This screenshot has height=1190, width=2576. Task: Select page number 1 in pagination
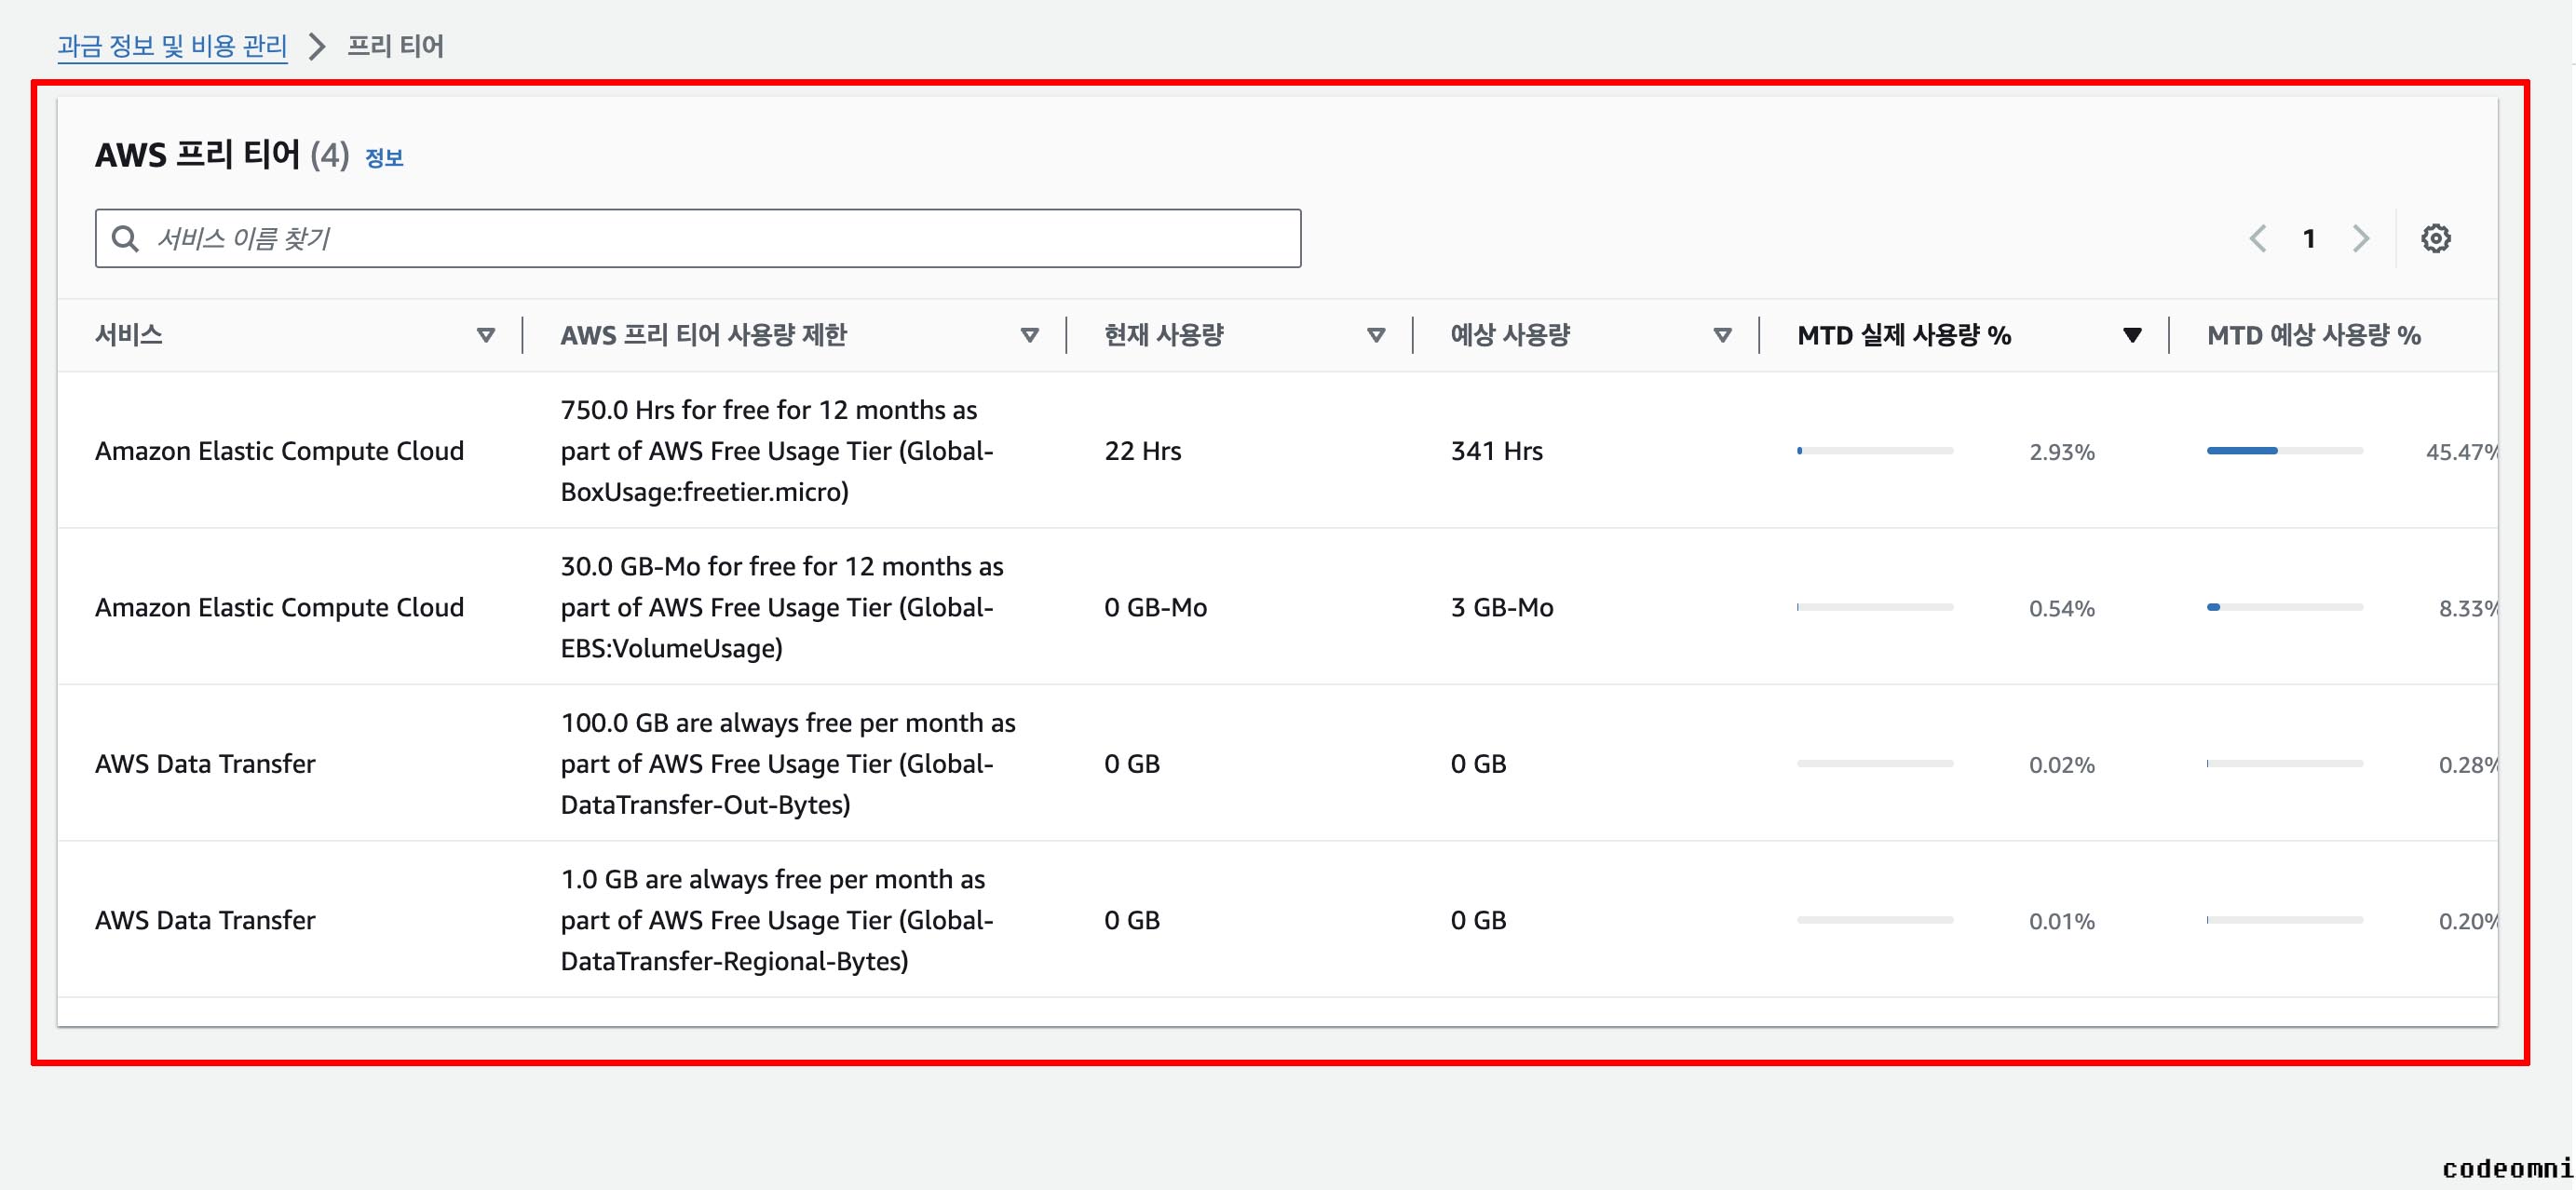[2309, 238]
